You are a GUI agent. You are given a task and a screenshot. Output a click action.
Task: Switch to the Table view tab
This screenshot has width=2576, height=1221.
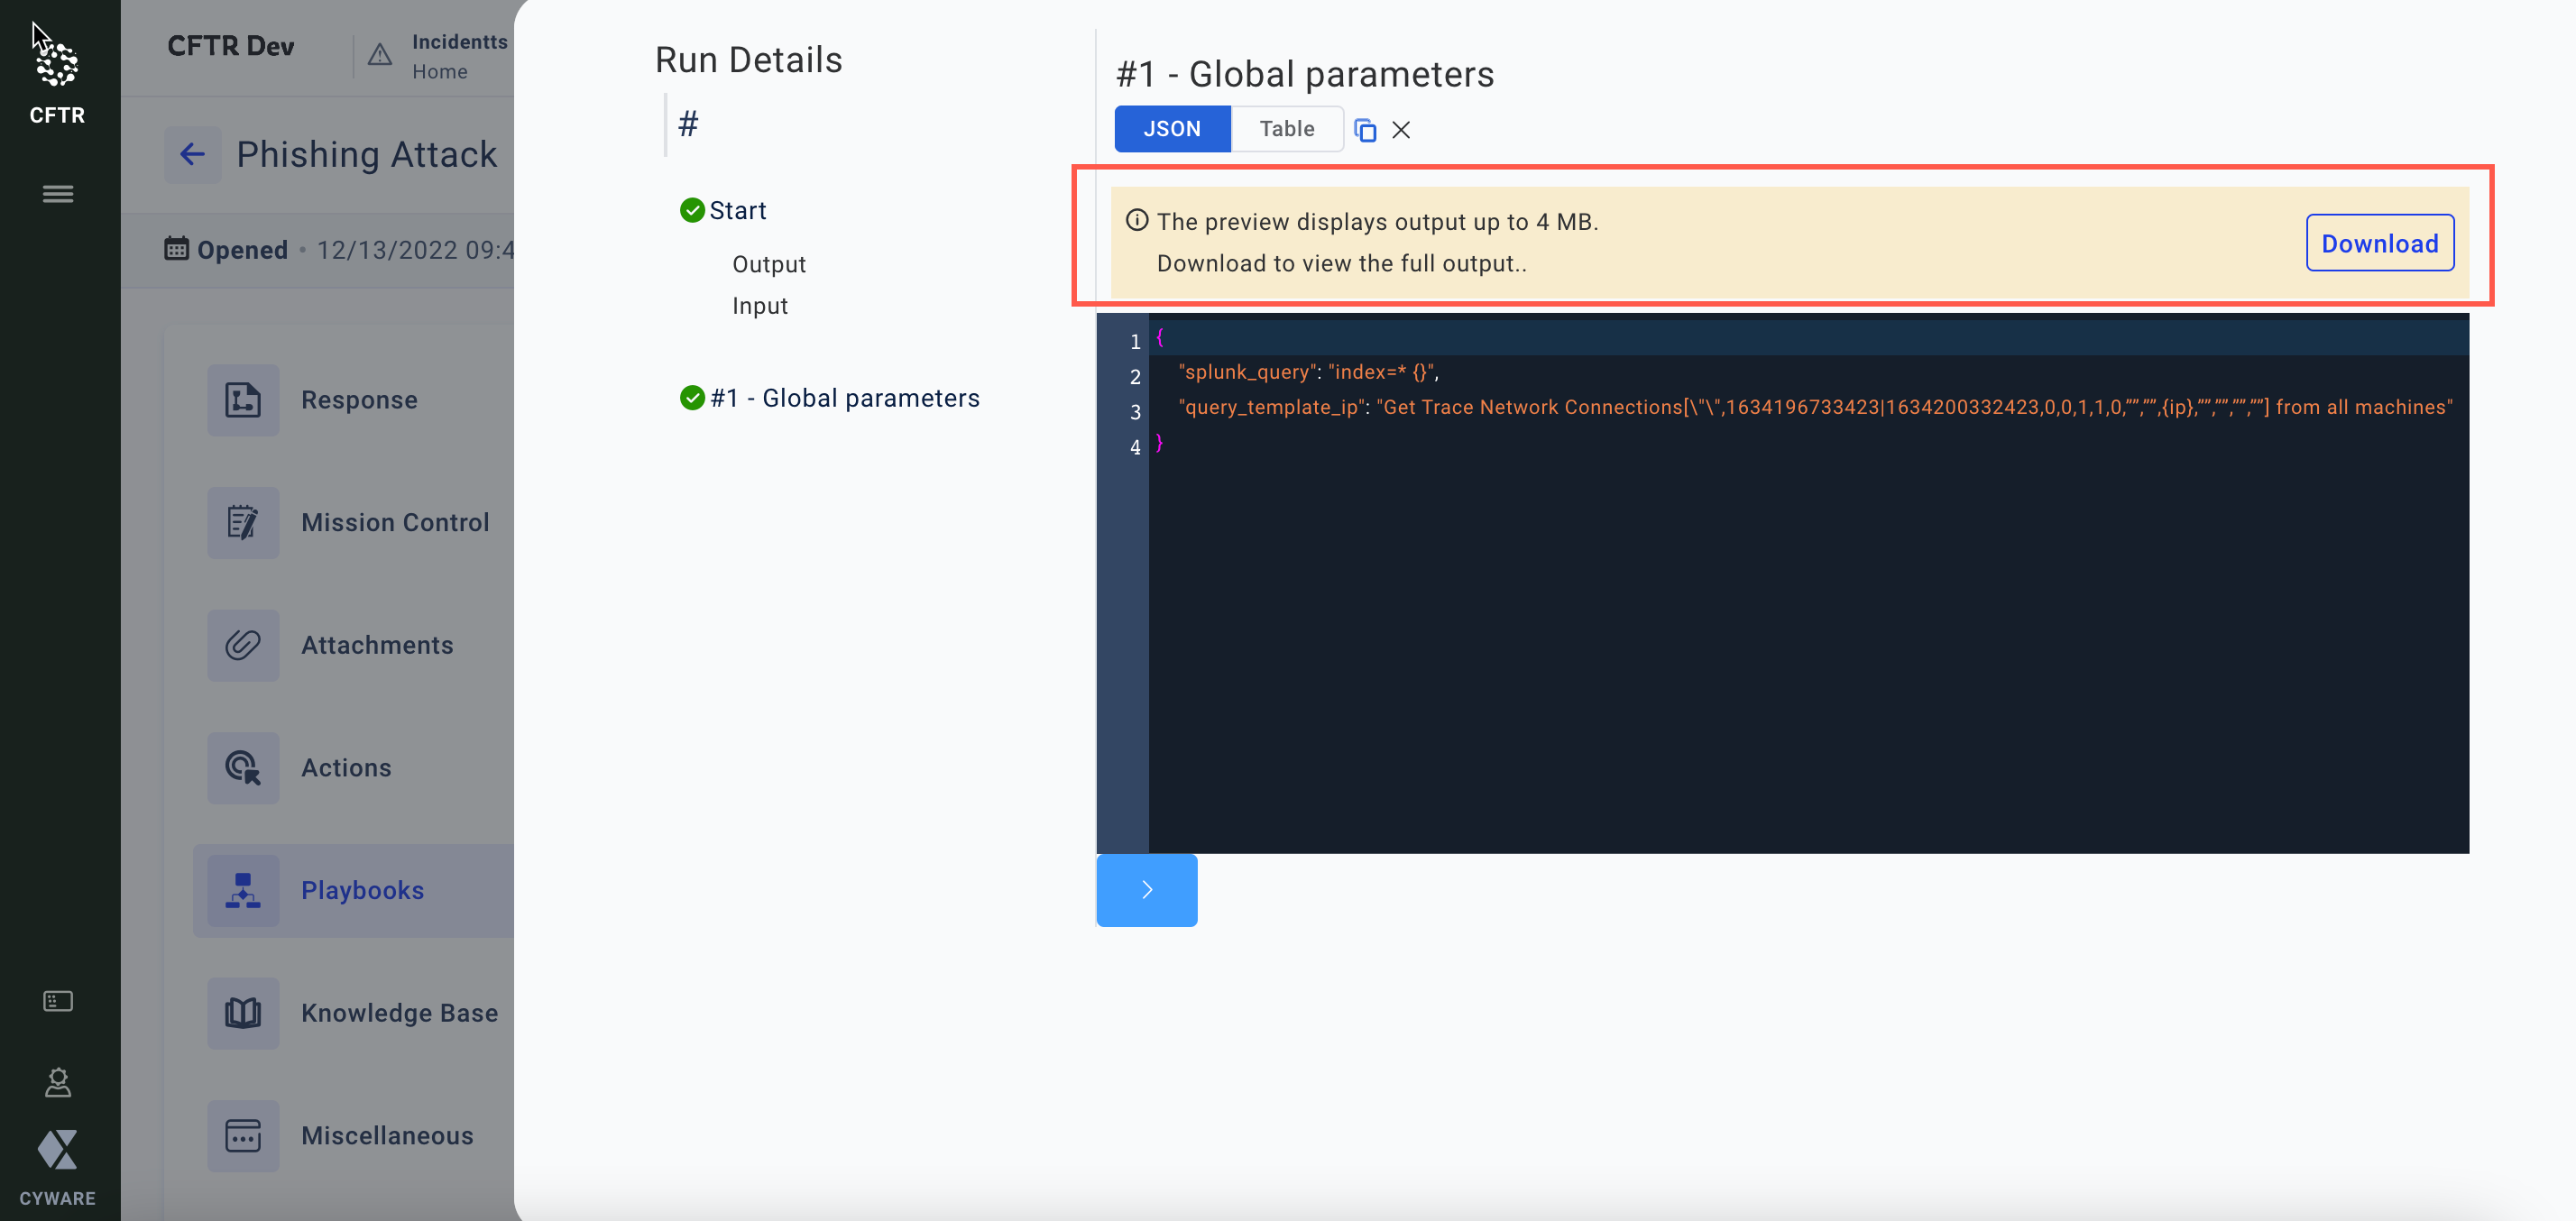[1286, 129]
